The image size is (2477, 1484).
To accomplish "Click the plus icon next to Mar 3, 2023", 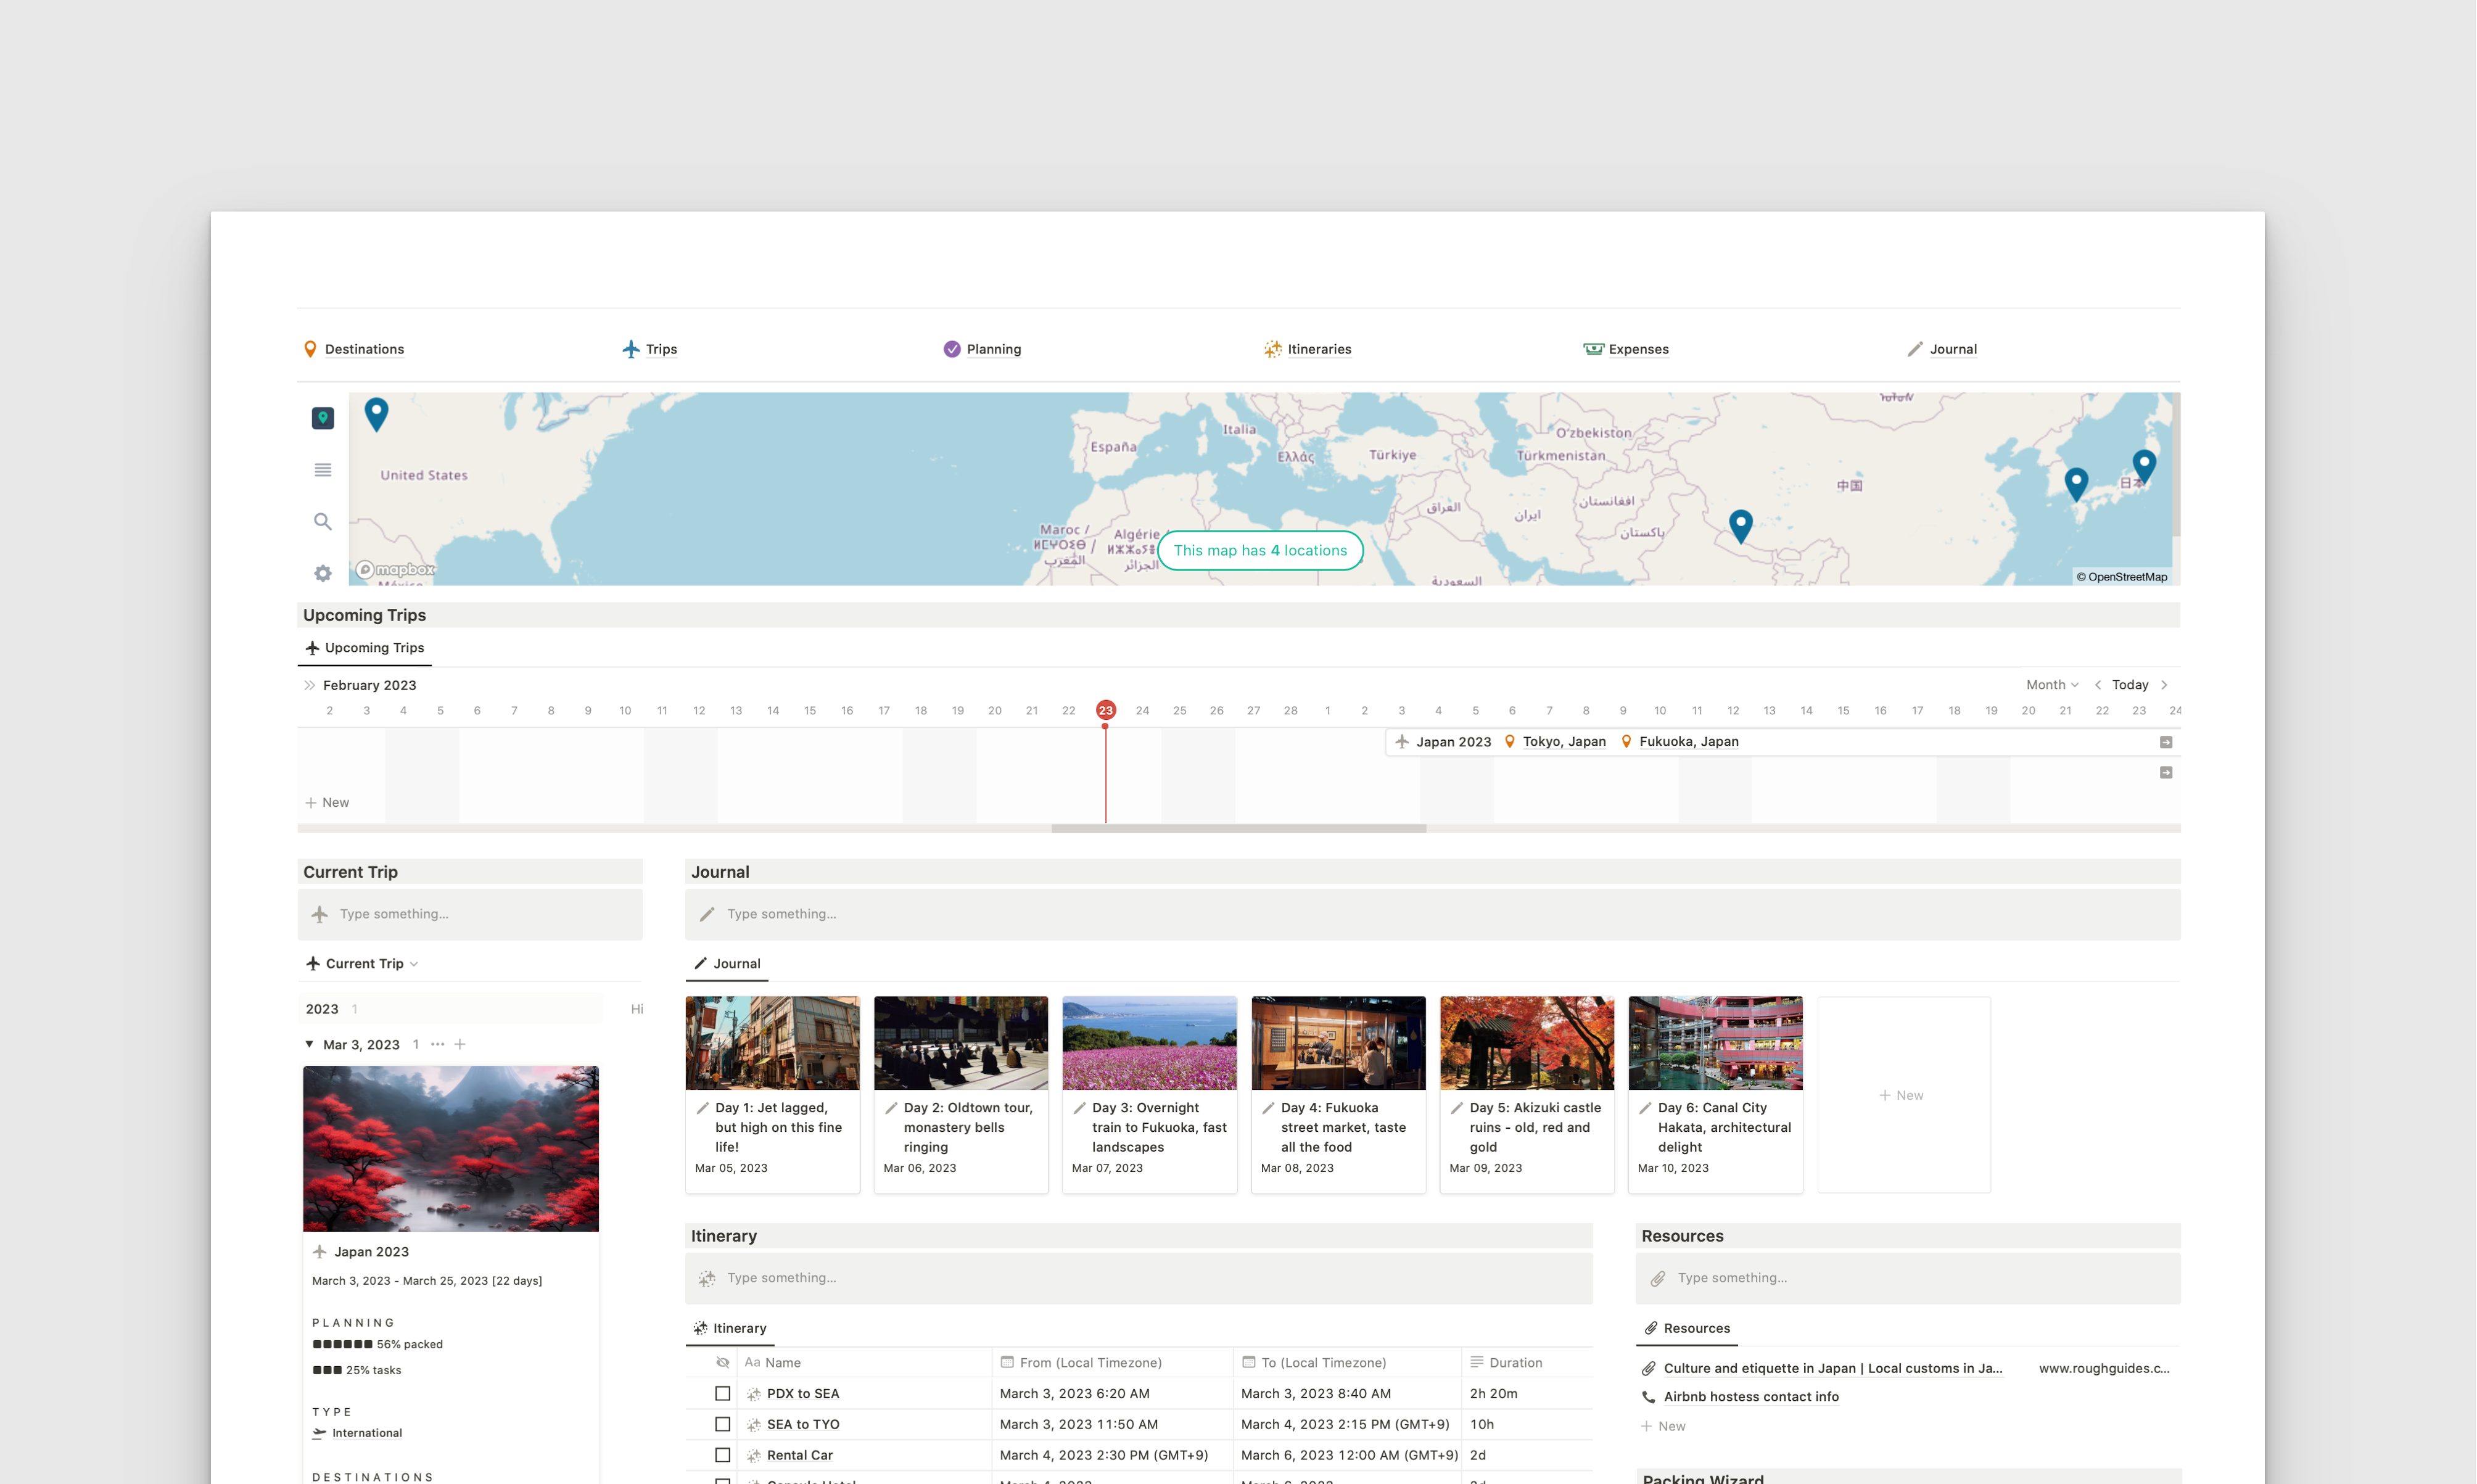I will [x=460, y=1044].
